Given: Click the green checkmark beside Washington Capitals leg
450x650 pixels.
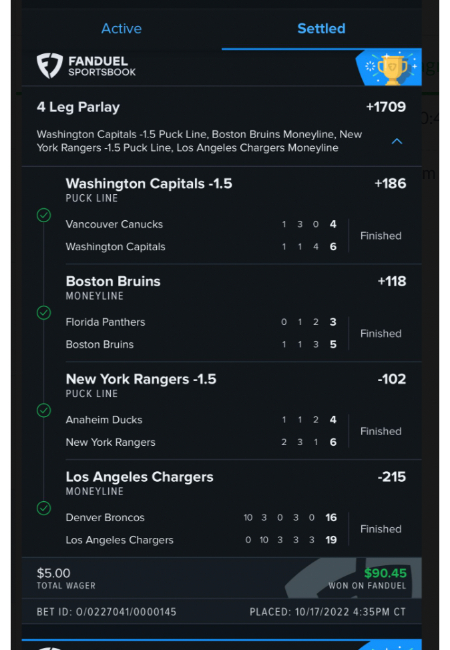Looking at the screenshot, I should click(44, 215).
